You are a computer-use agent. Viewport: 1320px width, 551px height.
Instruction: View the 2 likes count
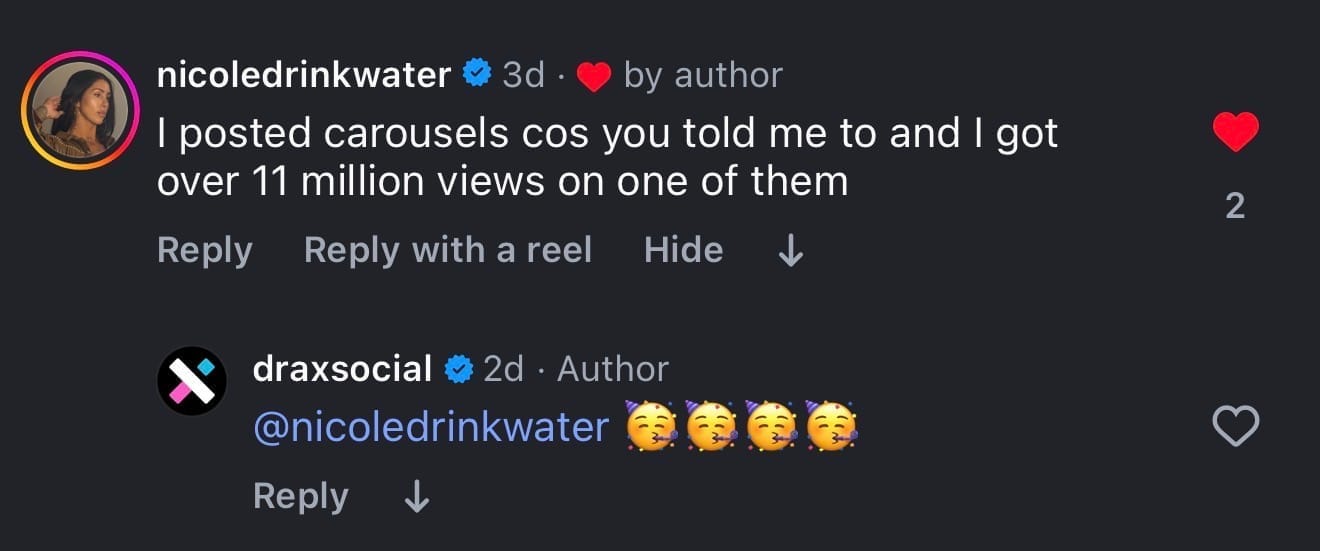click(1235, 206)
